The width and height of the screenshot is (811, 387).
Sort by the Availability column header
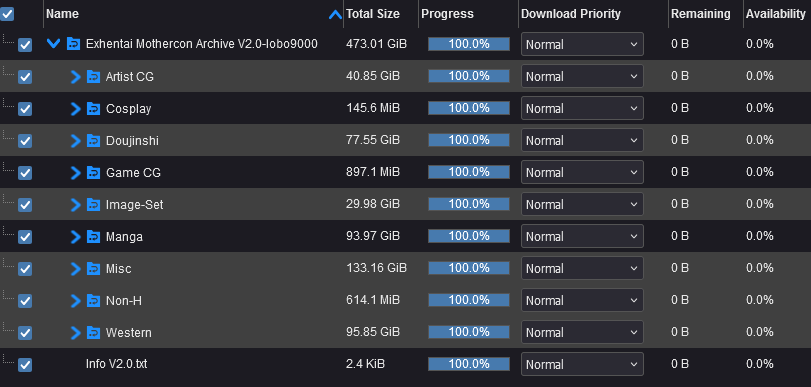pos(777,14)
